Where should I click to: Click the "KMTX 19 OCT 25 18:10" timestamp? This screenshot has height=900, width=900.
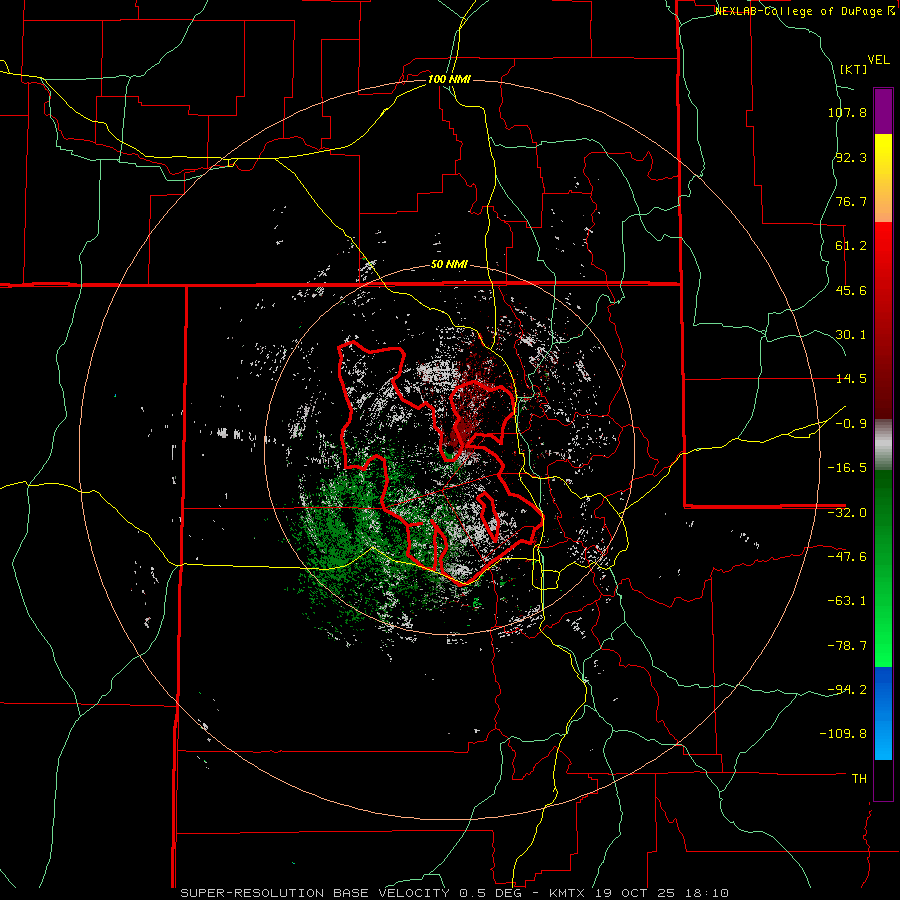tap(639, 893)
